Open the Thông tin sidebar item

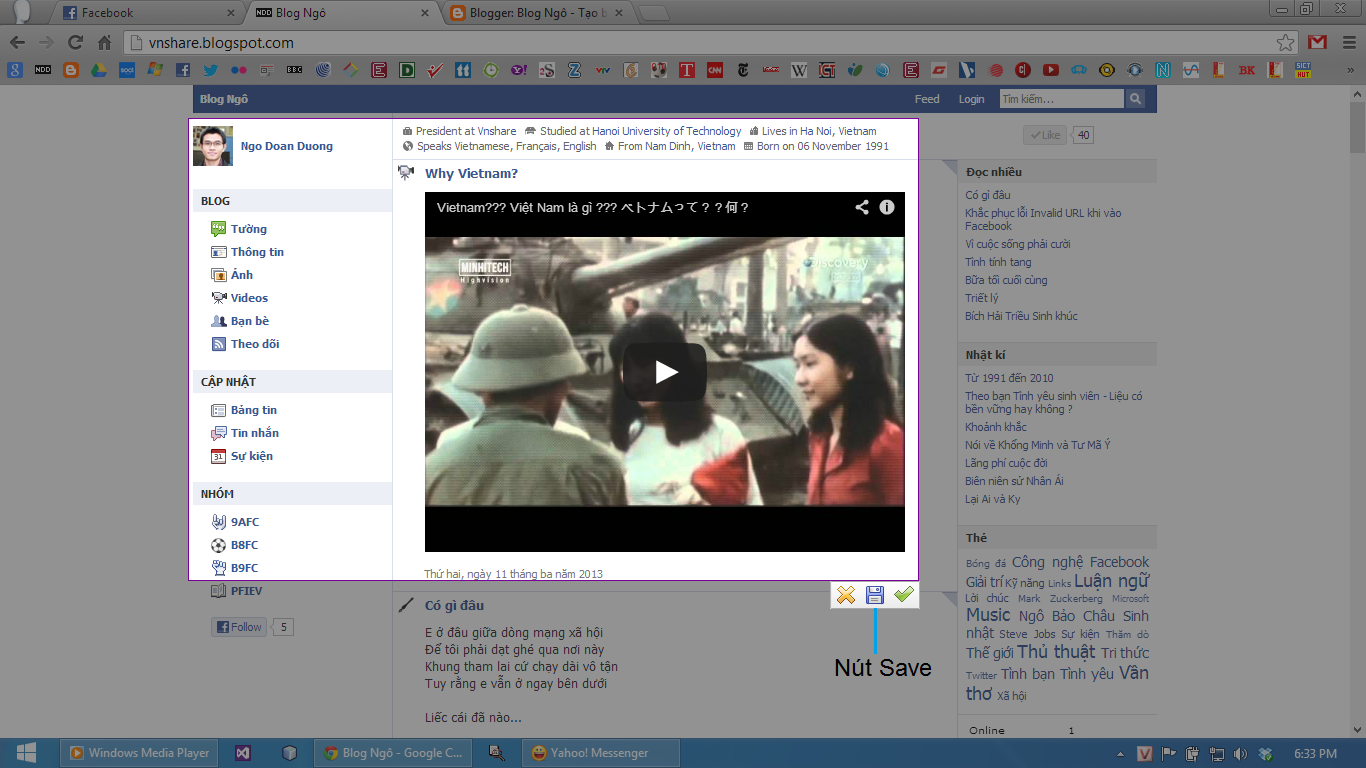[257, 252]
